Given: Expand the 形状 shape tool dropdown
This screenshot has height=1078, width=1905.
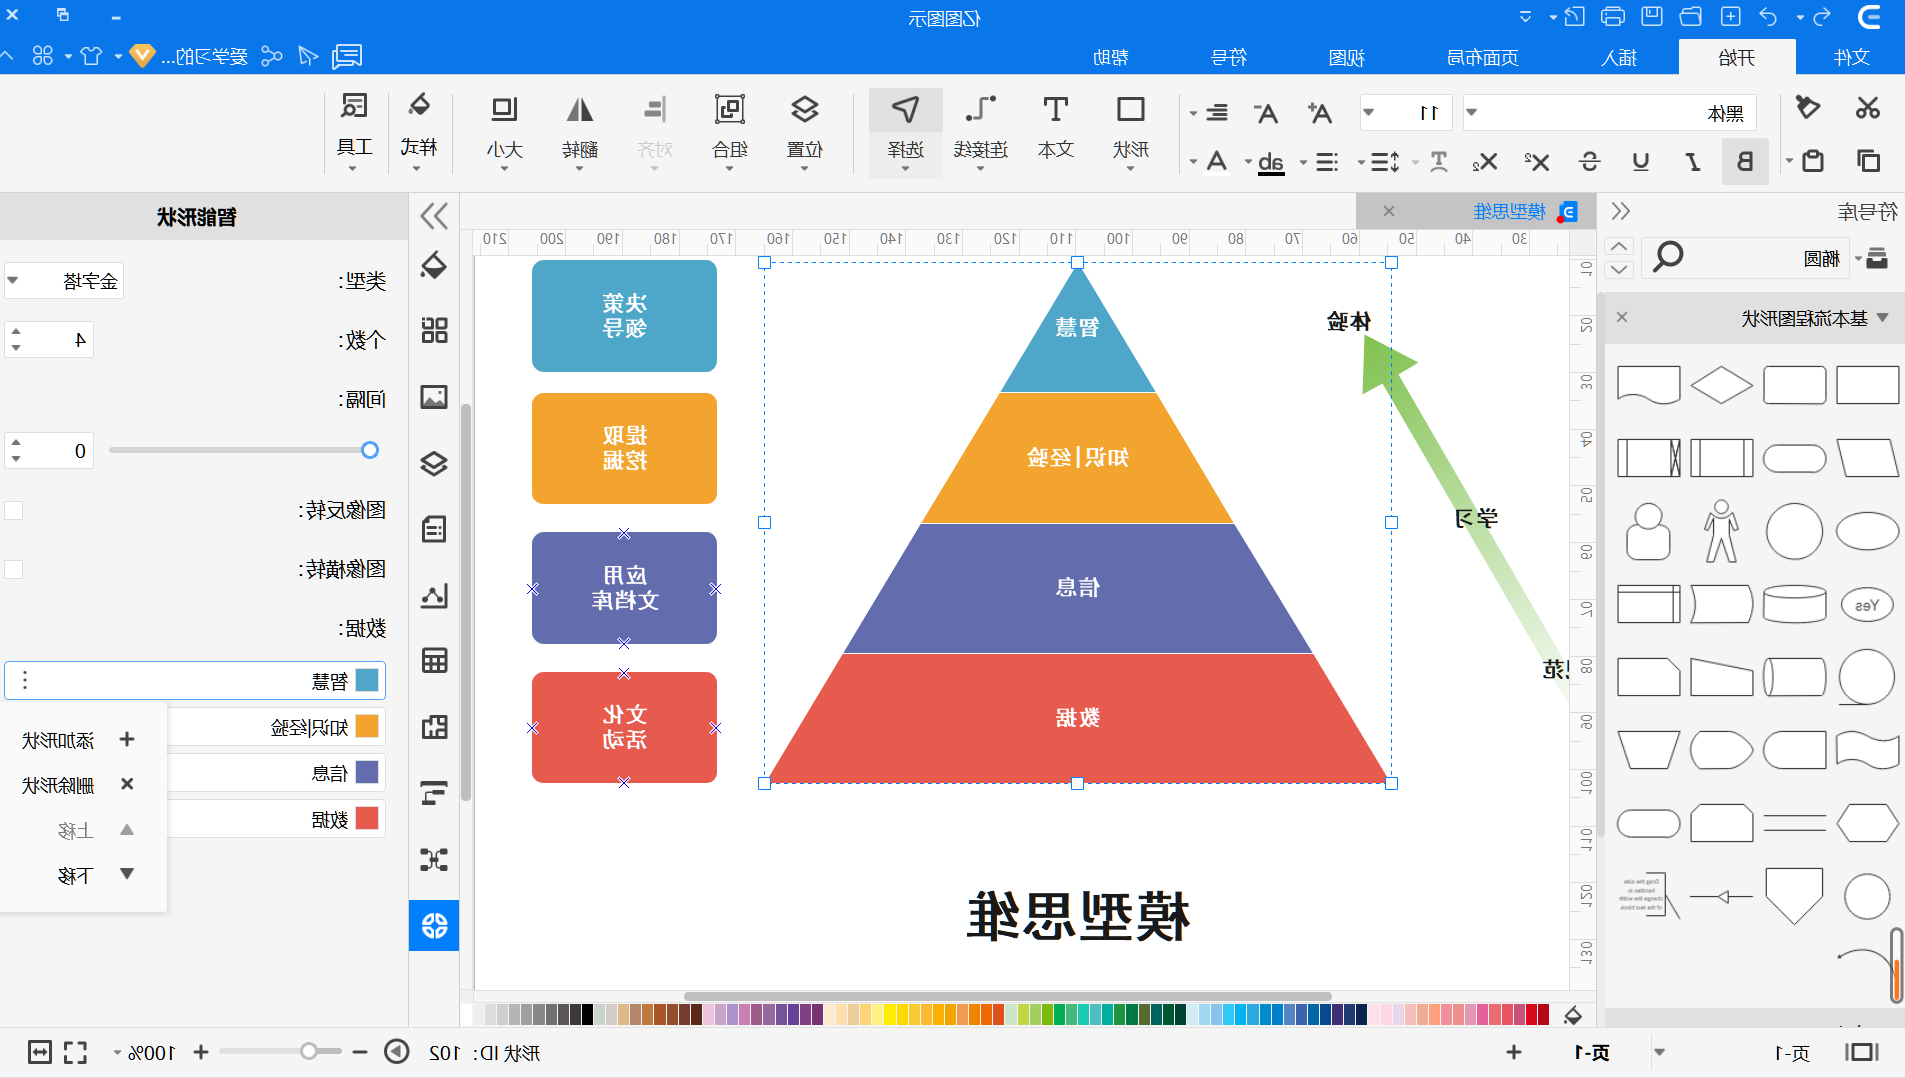Looking at the screenshot, I should click(x=1130, y=168).
